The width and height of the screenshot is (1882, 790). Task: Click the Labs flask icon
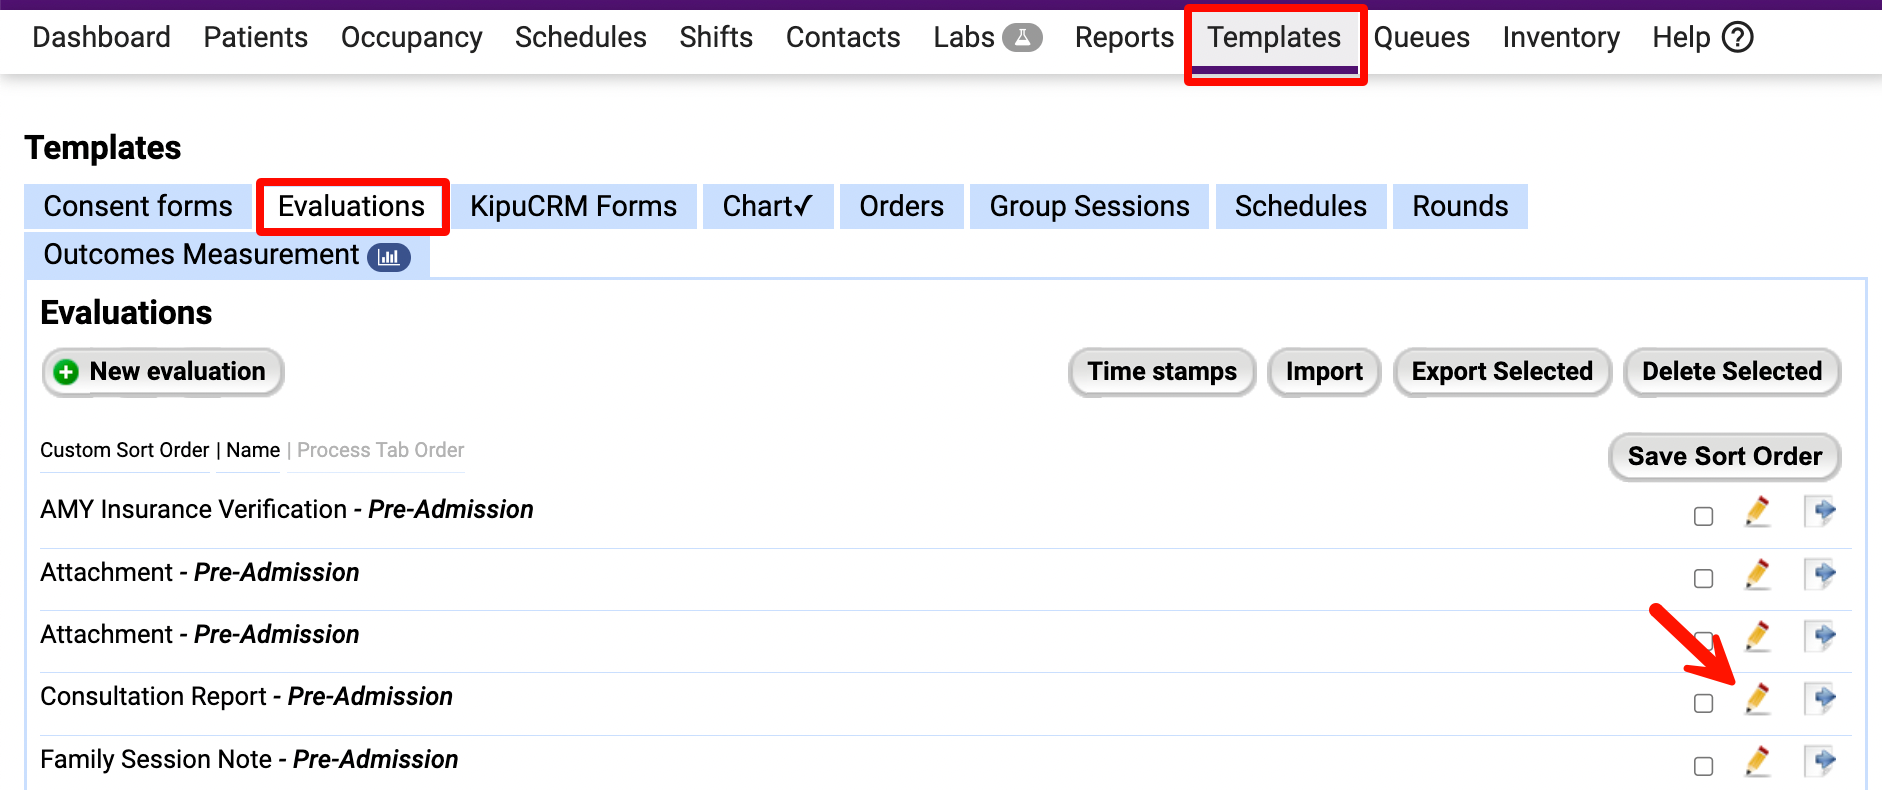(x=1022, y=38)
